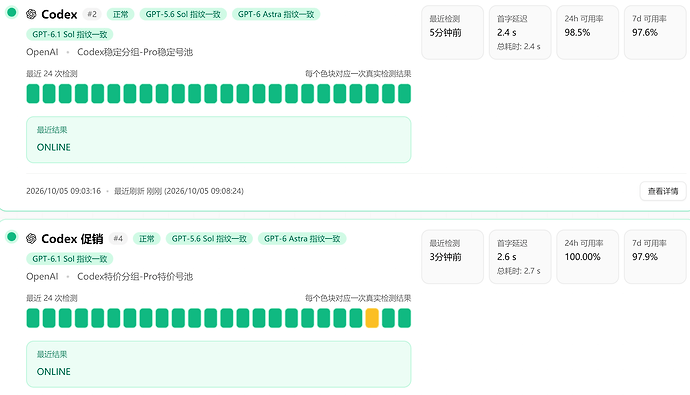Click 最近检测 5分钟前 stat box

(x=452, y=33)
